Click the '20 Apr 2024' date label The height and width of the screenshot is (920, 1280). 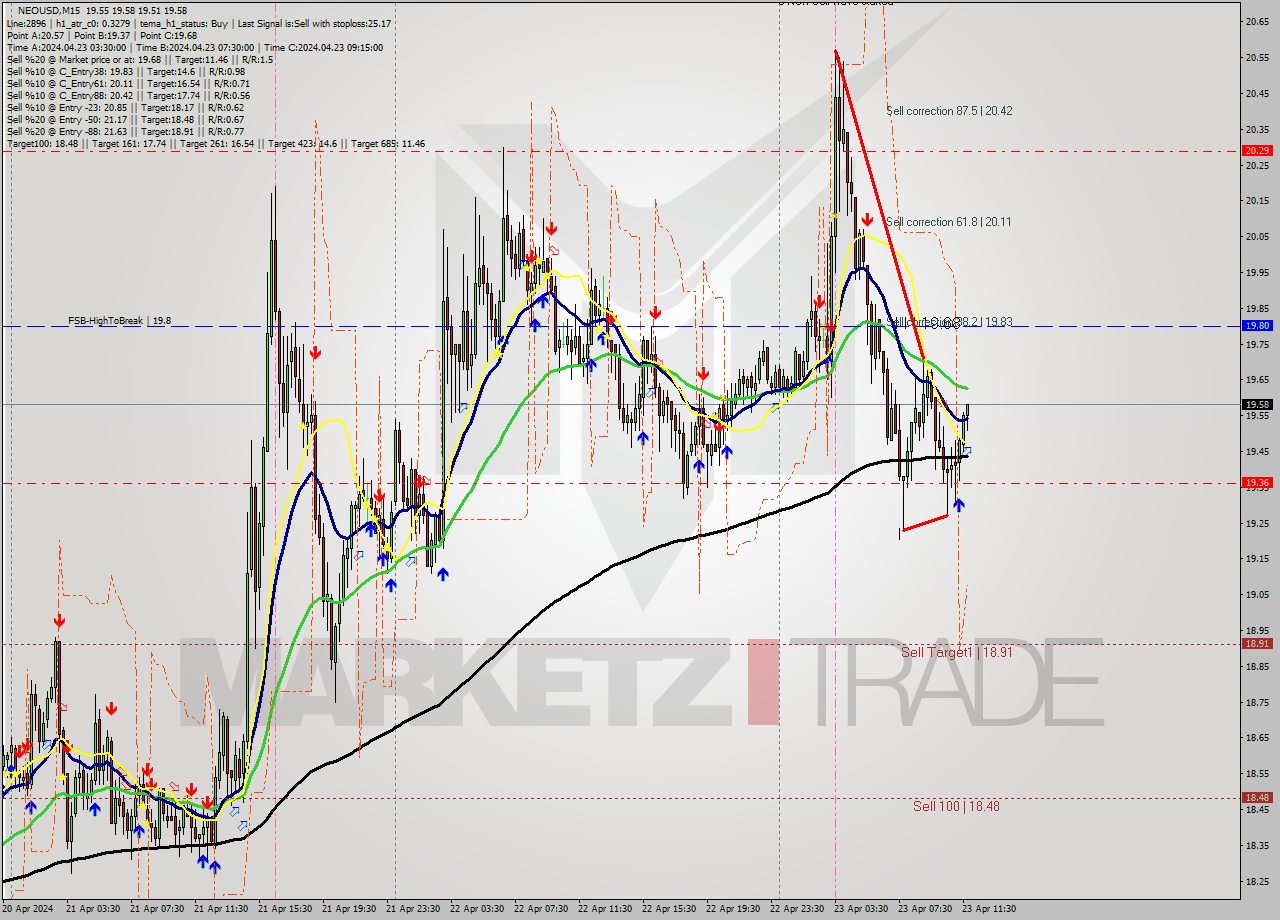27,909
